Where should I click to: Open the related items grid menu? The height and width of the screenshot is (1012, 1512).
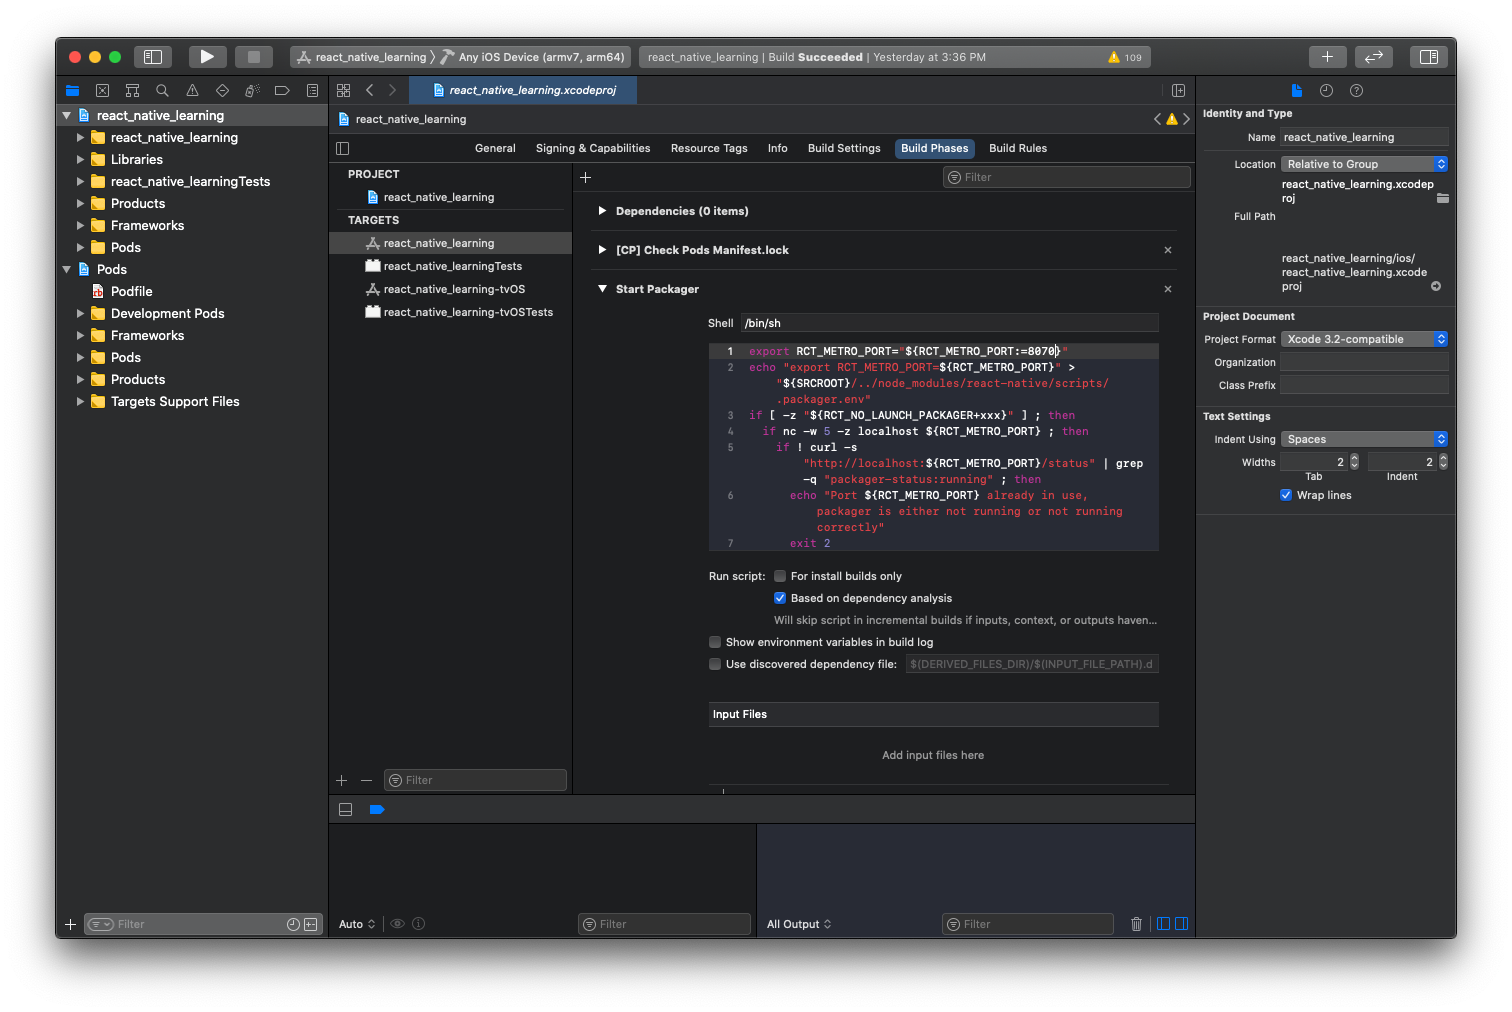343,90
